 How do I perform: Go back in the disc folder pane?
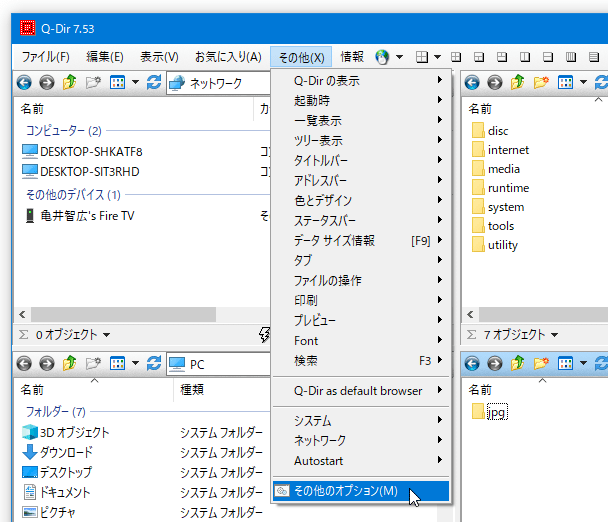pos(472,83)
